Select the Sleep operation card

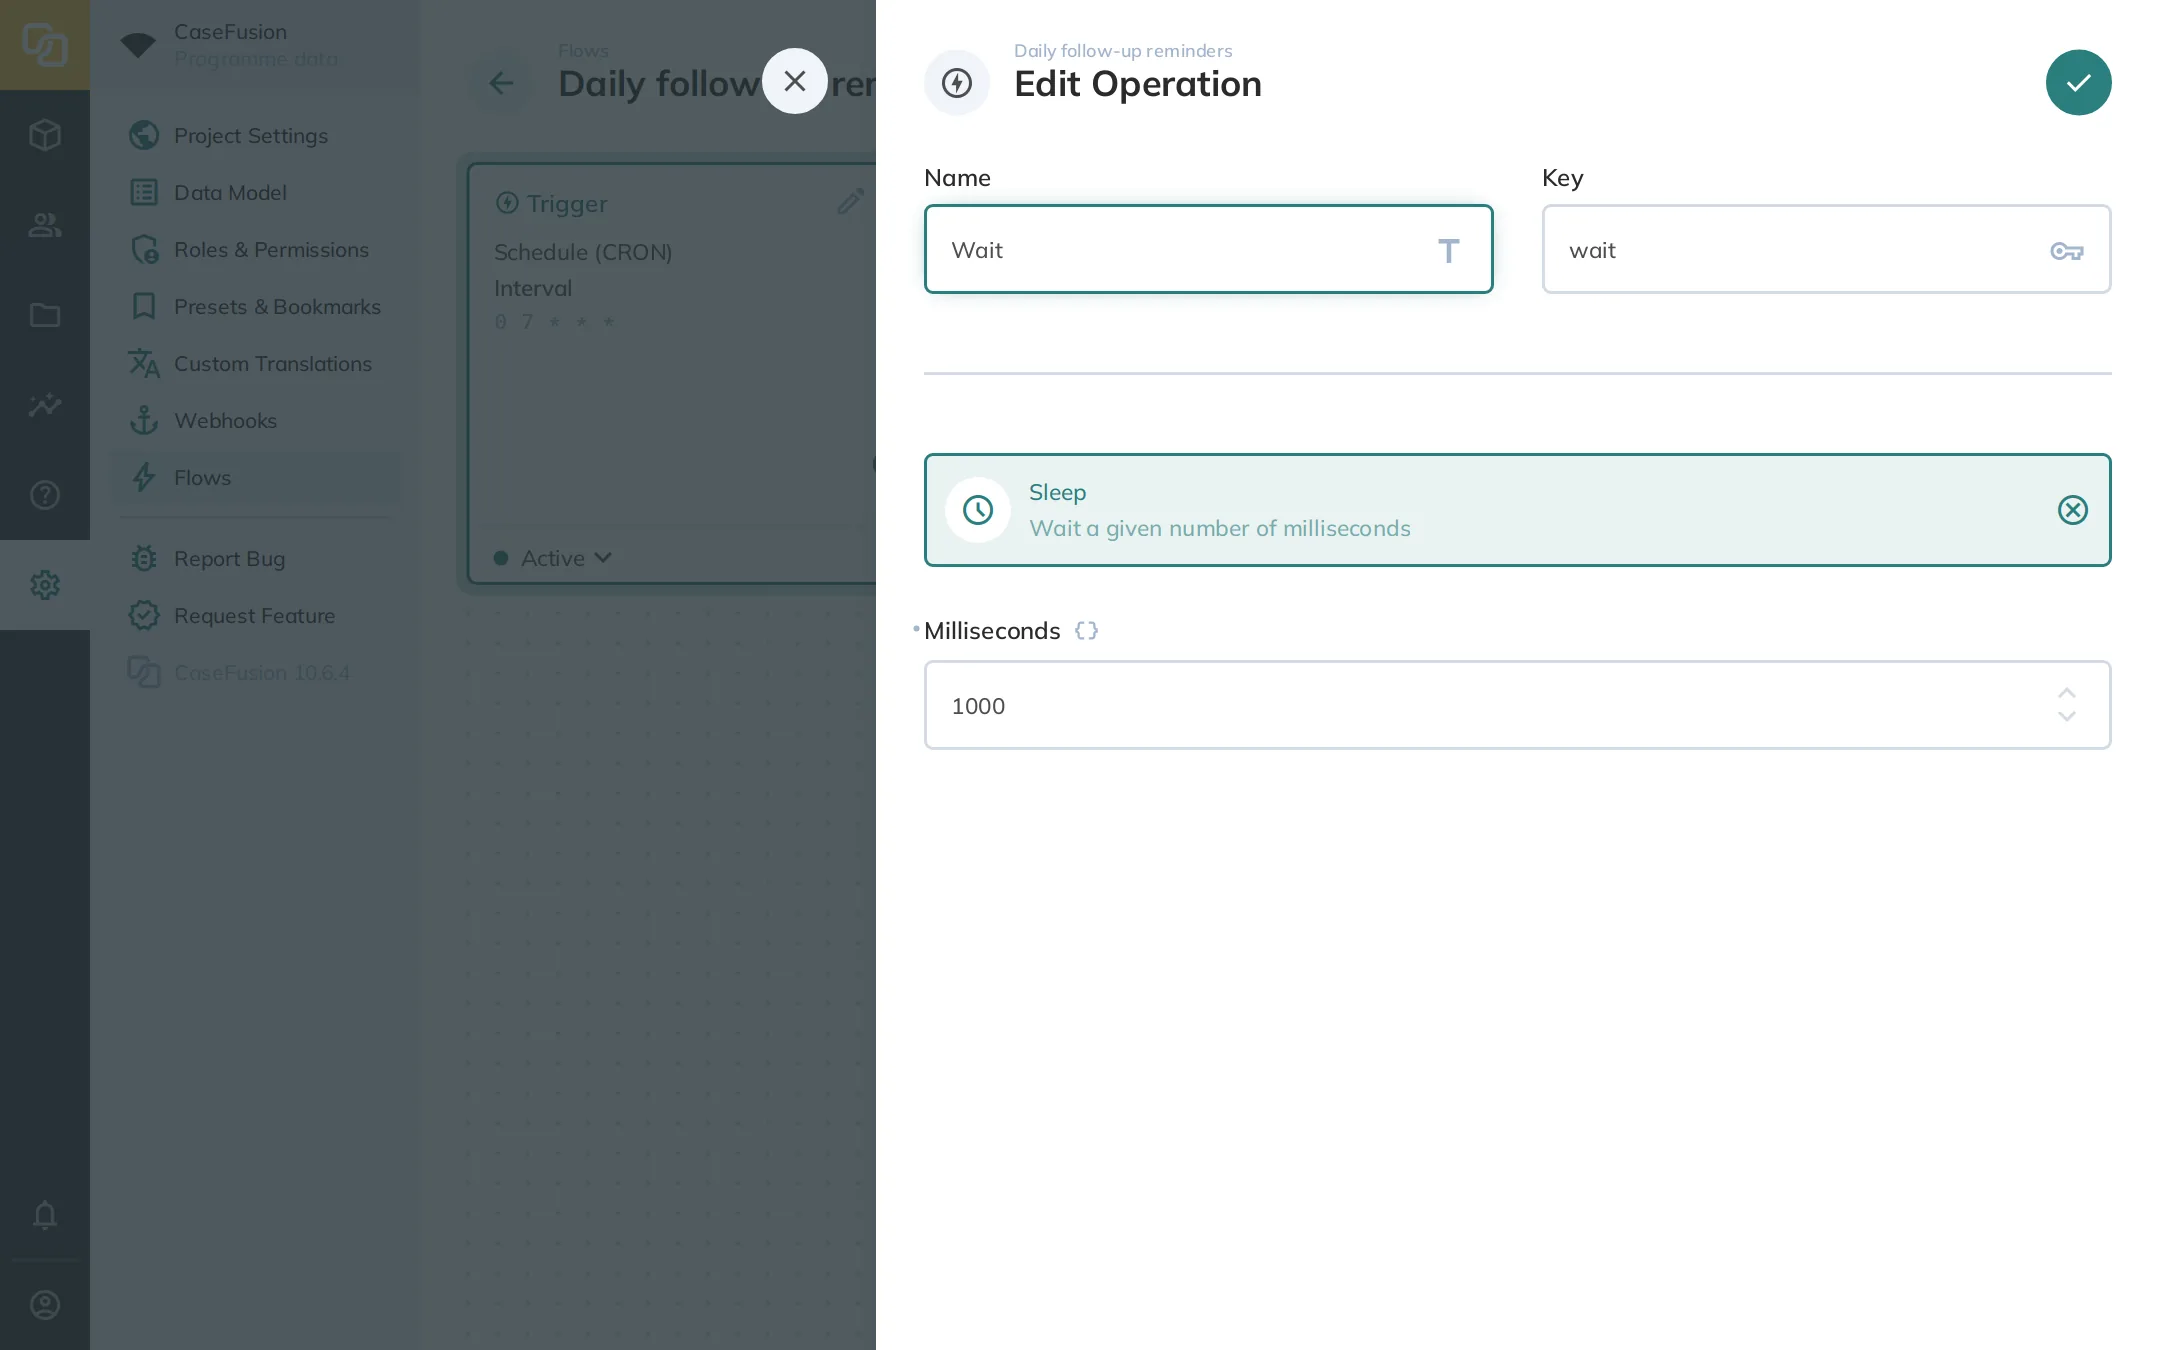(1517, 510)
